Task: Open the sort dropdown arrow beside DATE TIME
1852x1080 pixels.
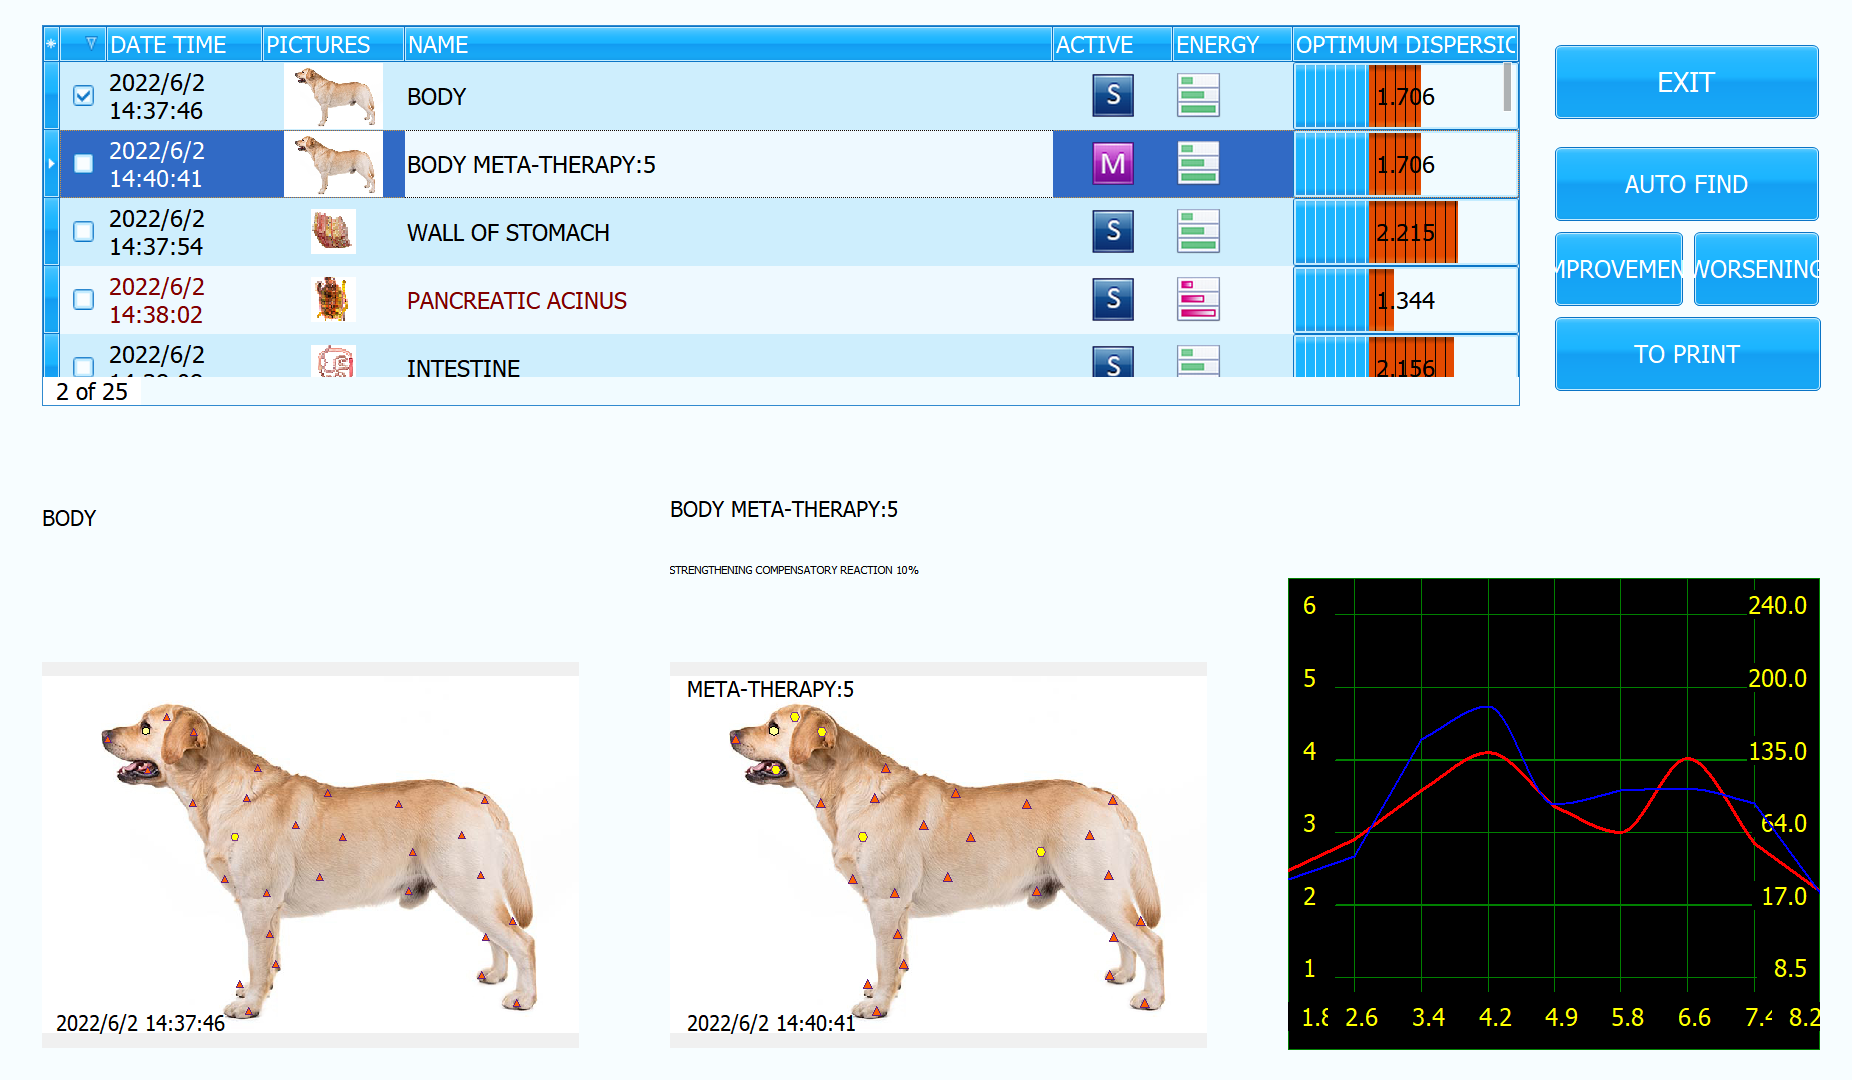Action: 91,44
